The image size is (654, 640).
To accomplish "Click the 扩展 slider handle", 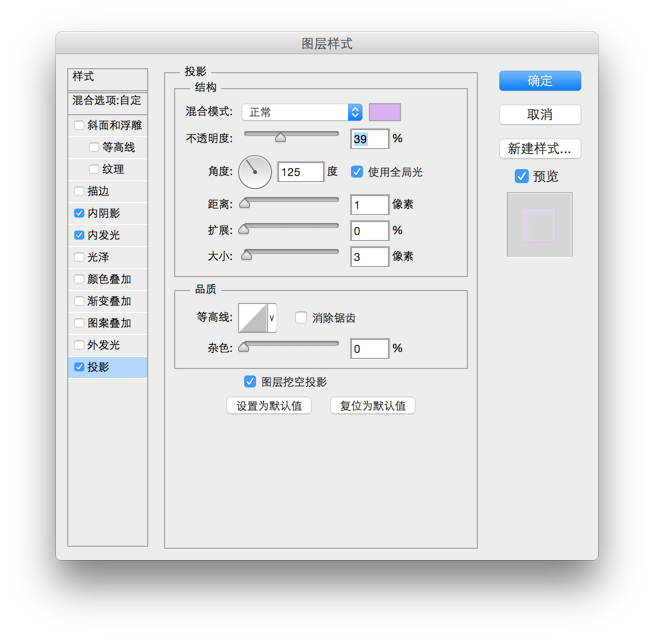I will click(x=244, y=229).
